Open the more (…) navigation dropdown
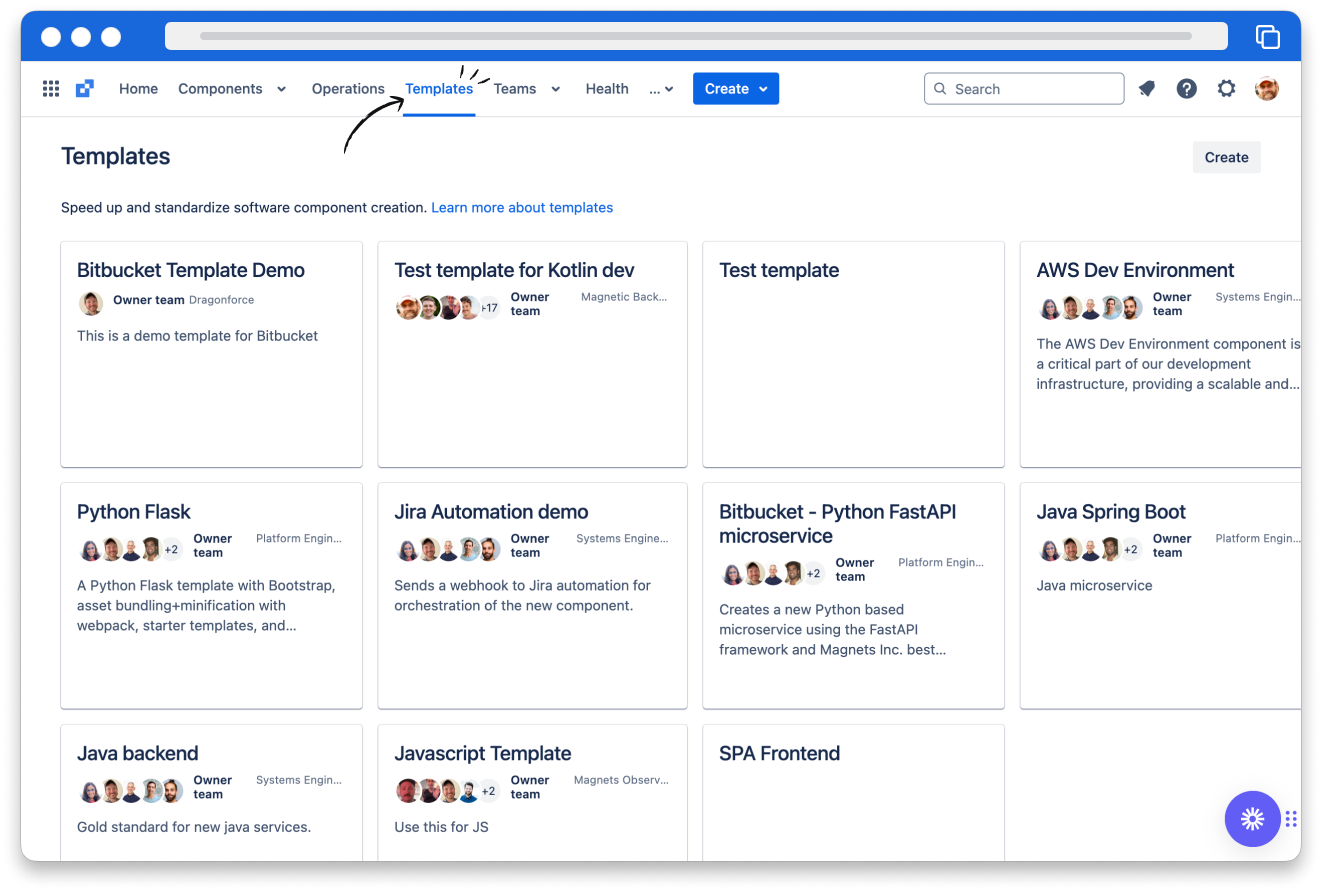1322x892 pixels. click(x=661, y=89)
